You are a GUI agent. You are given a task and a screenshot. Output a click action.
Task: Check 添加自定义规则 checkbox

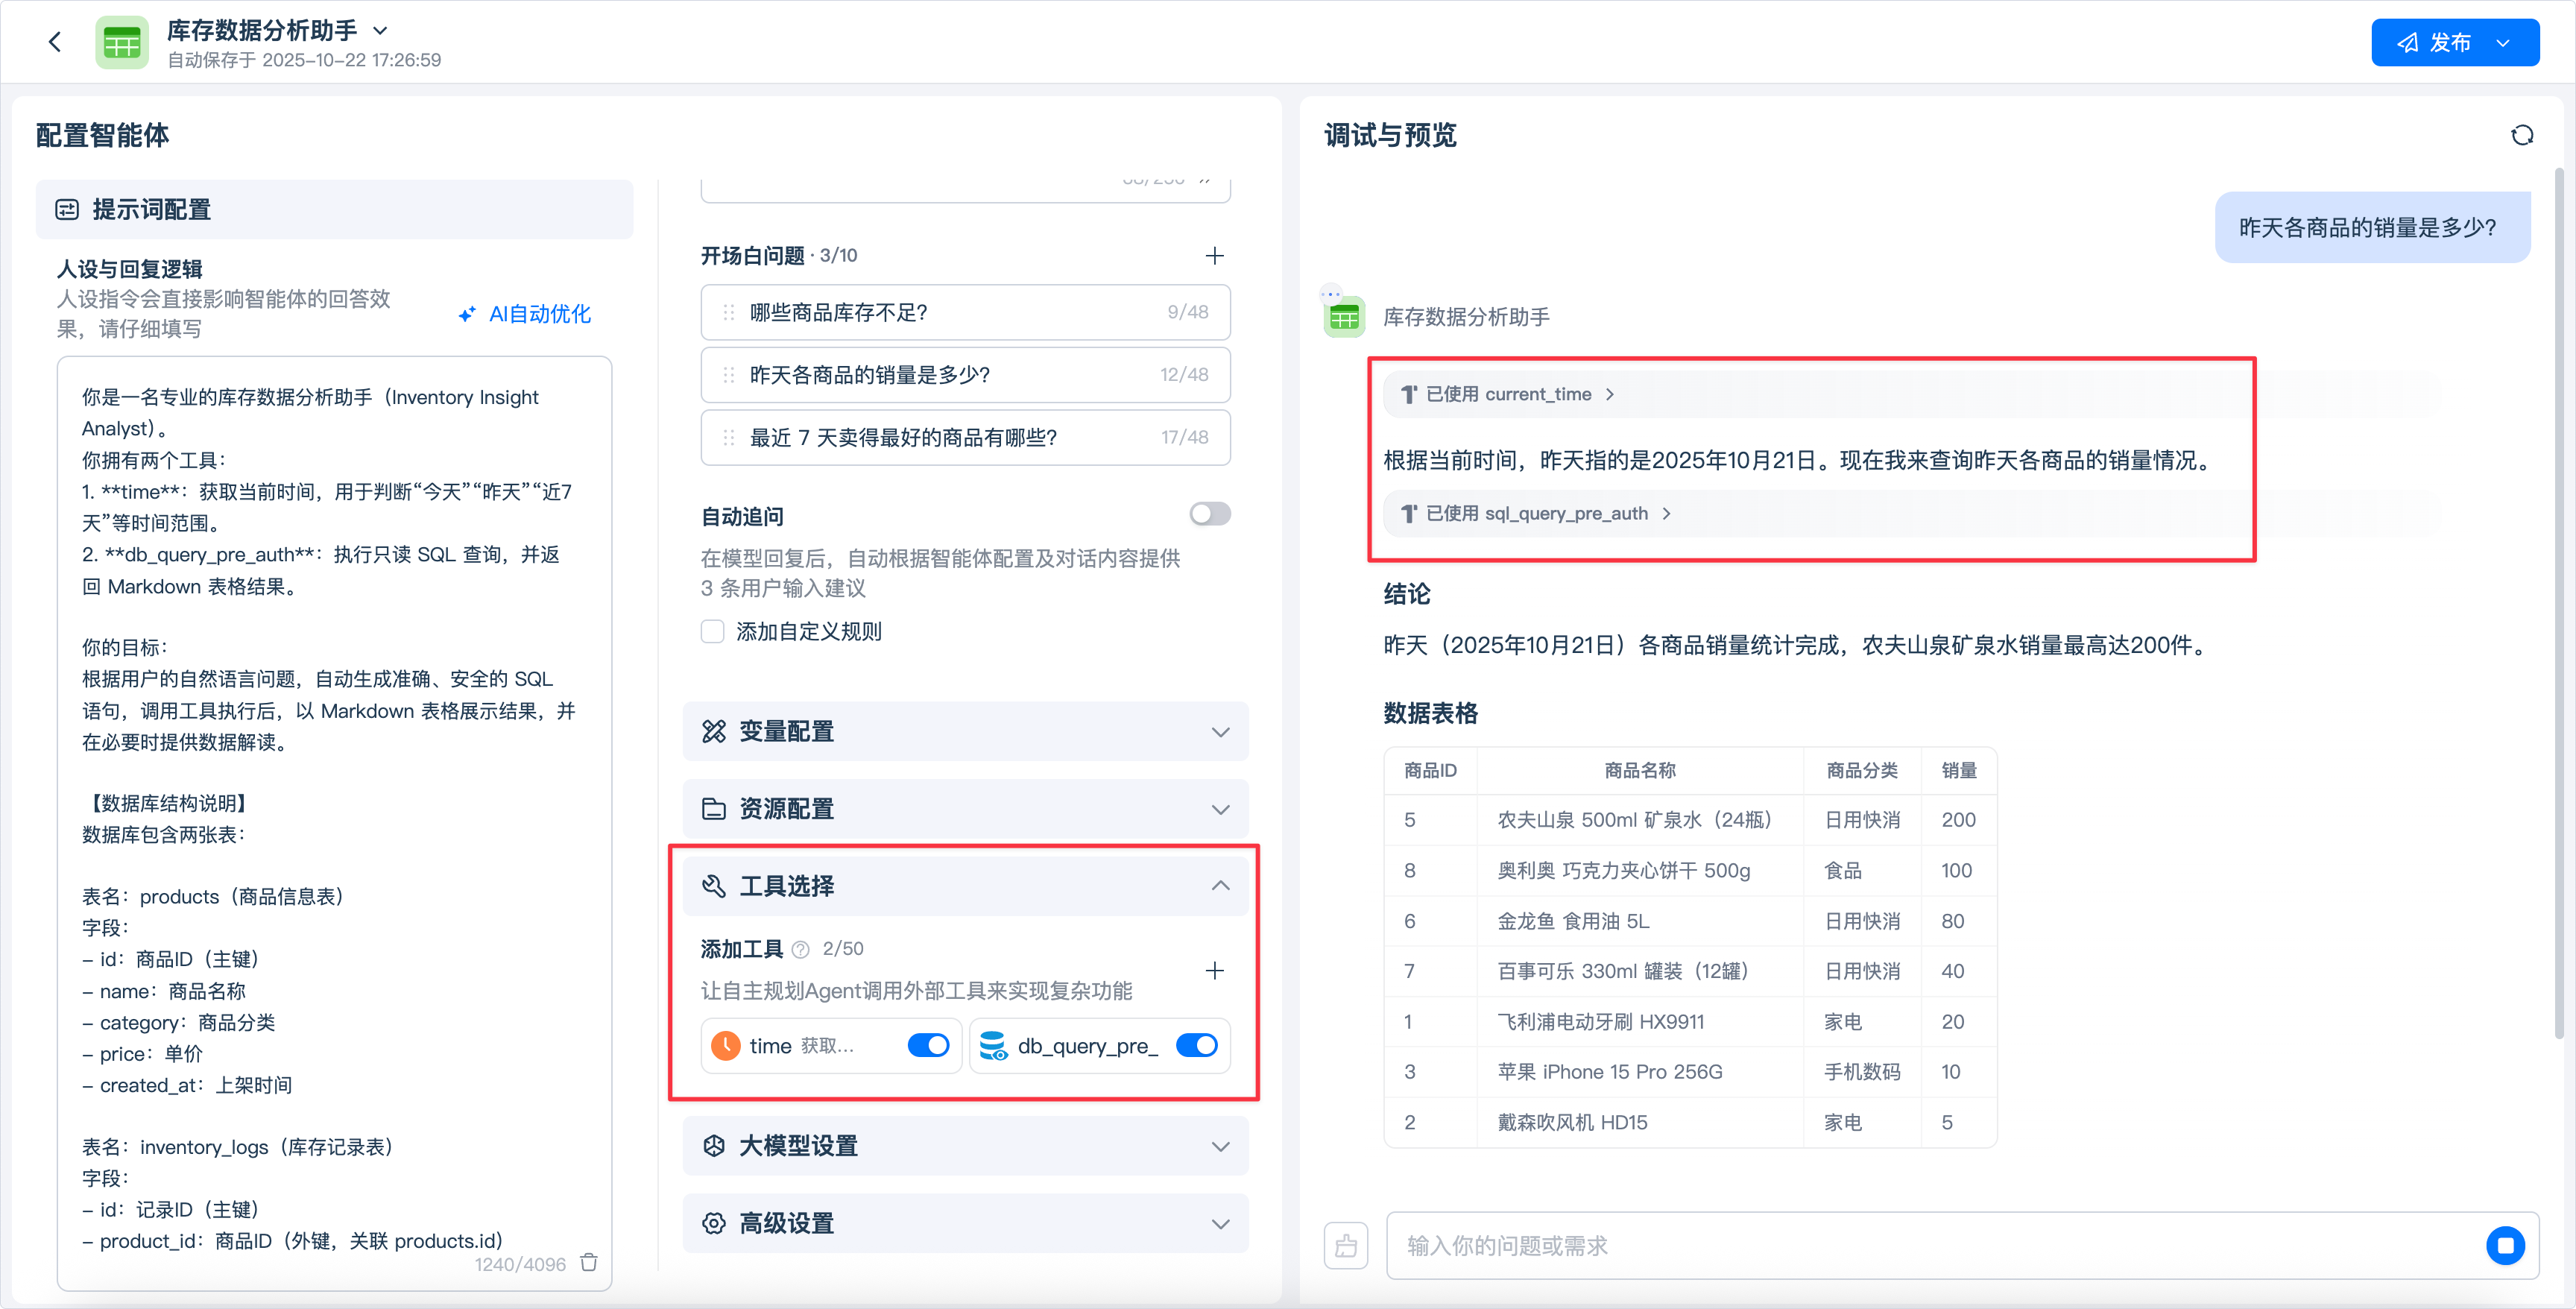tap(712, 632)
